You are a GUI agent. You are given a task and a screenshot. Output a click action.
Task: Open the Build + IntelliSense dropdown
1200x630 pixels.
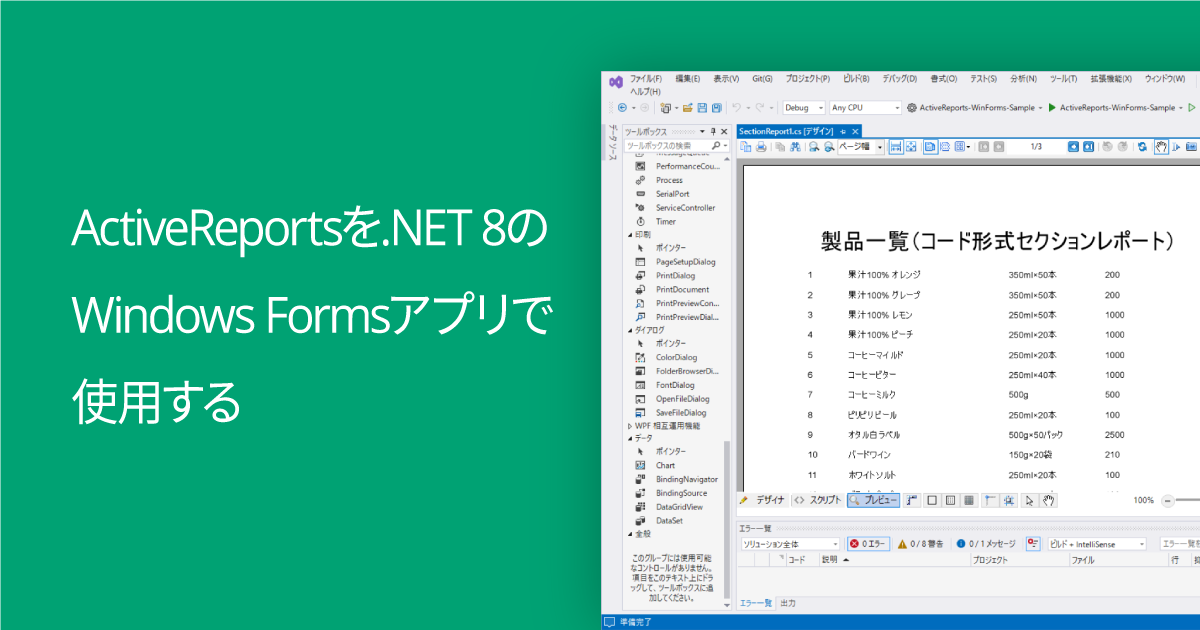(1096, 544)
